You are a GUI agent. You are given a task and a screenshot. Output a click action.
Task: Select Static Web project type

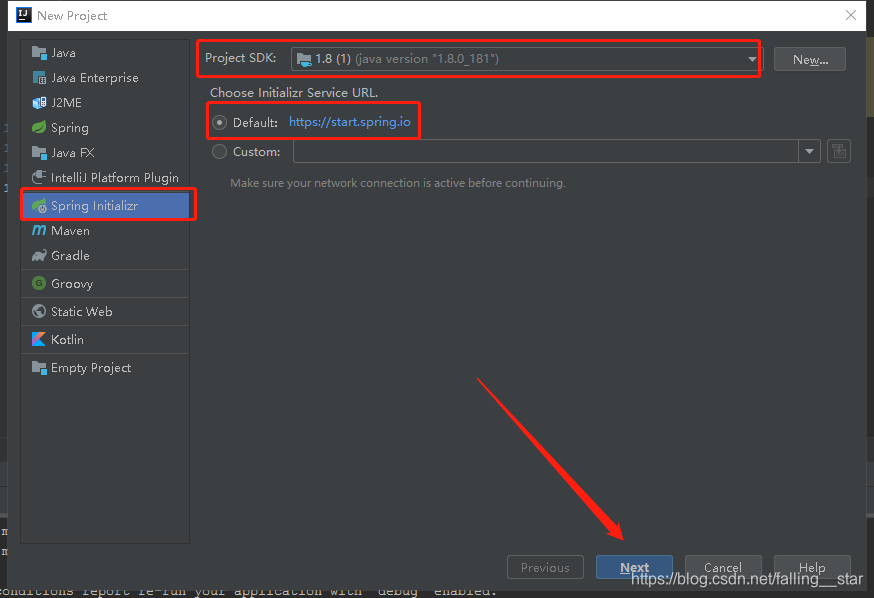[x=105, y=311]
